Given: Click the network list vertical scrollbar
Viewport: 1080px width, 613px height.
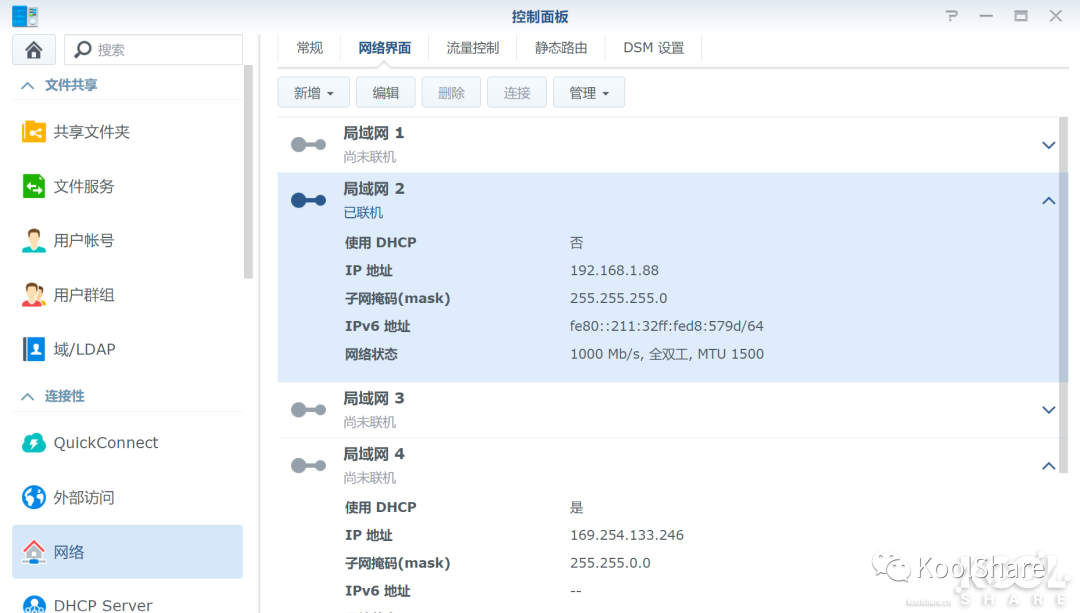Looking at the screenshot, I should pyautogui.click(x=1063, y=295).
